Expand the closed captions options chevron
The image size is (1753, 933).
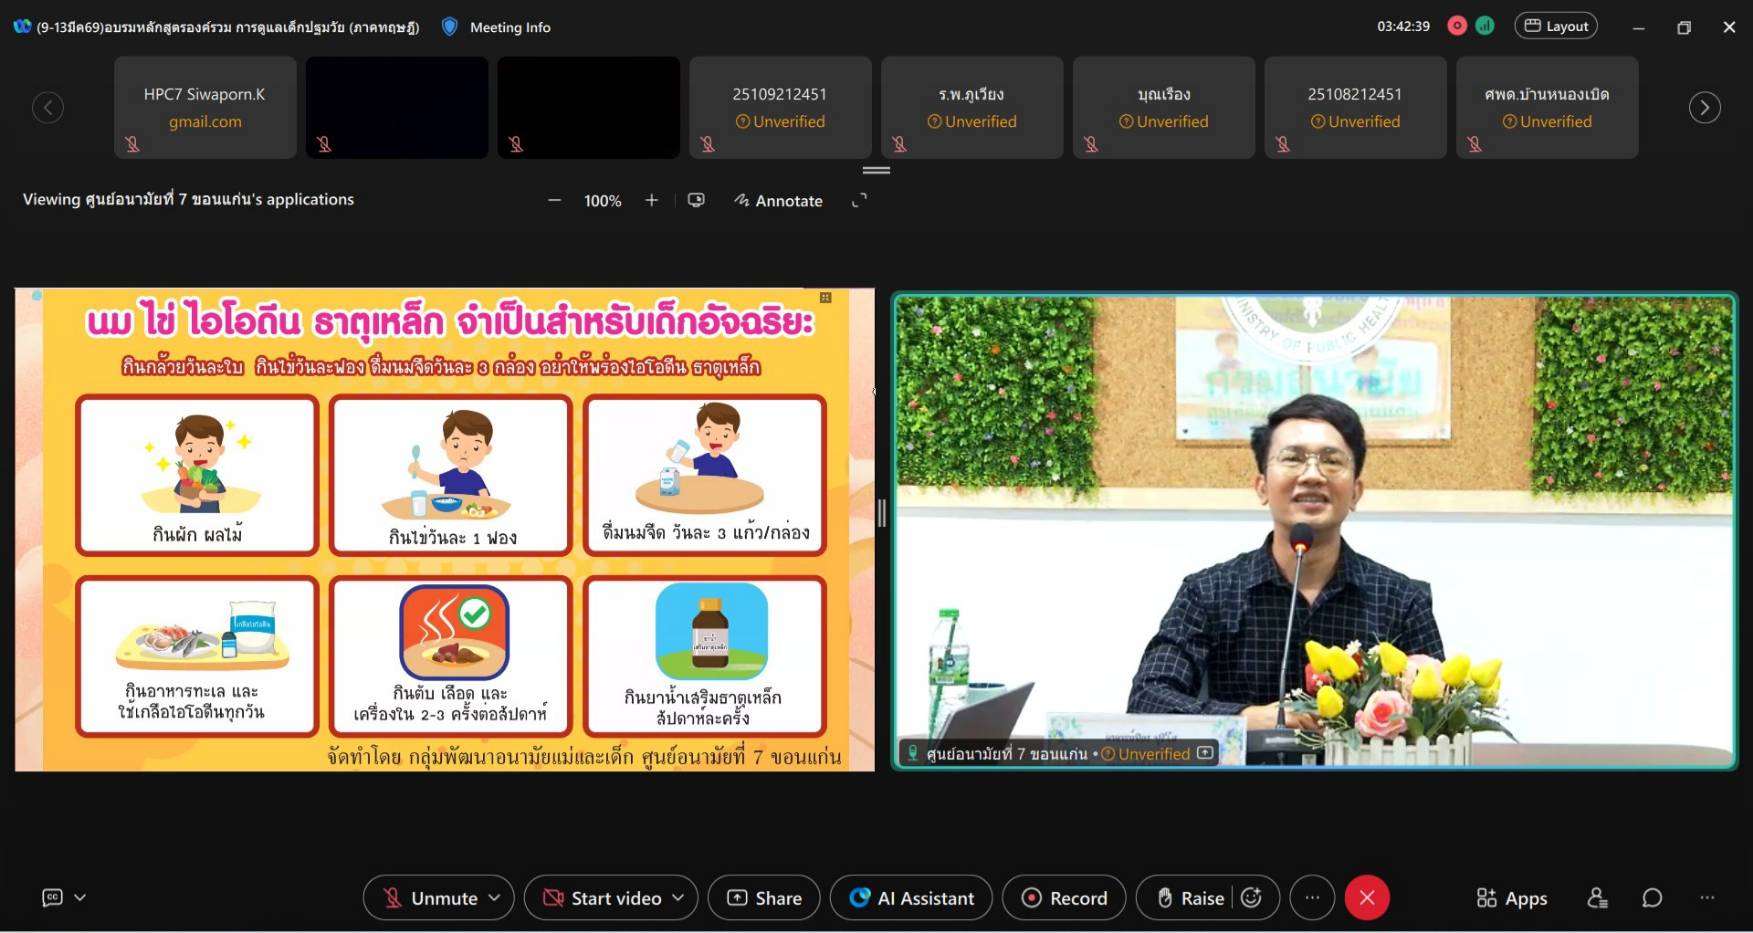pos(80,898)
